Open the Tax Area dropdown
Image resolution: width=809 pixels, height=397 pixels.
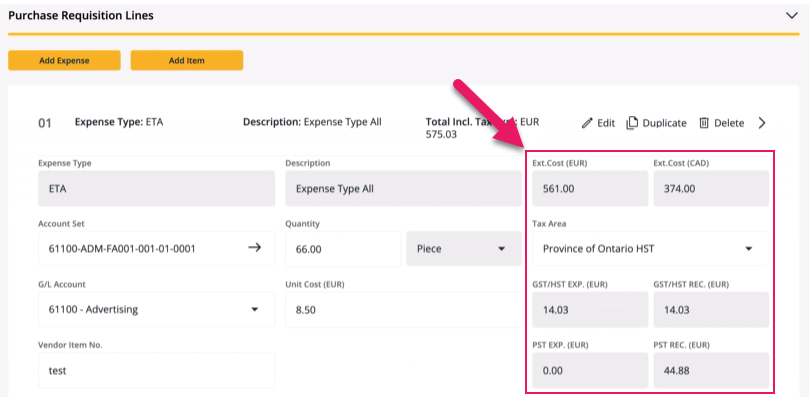651,249
